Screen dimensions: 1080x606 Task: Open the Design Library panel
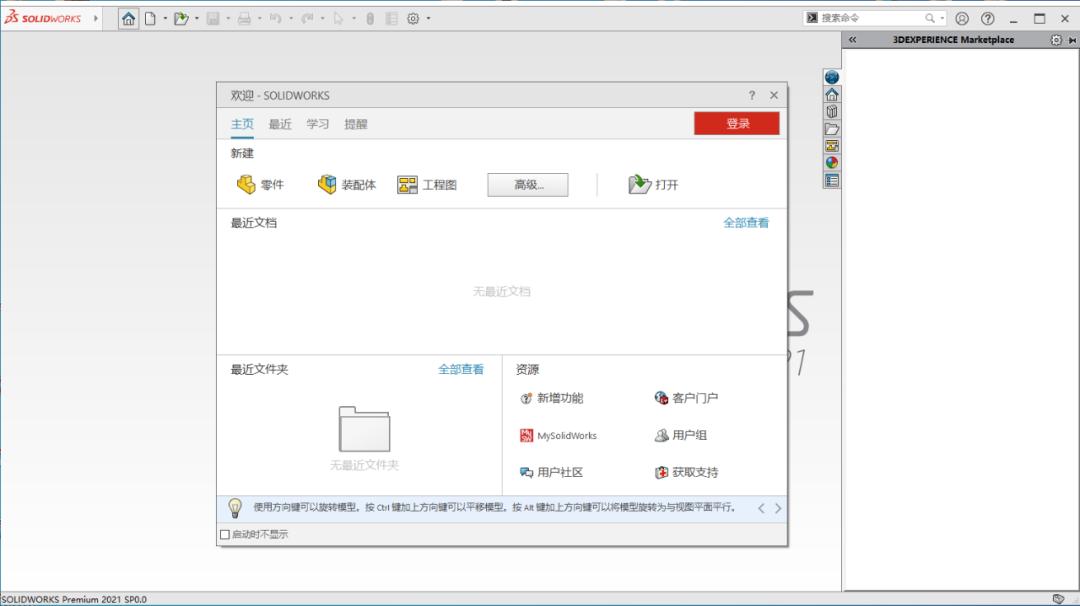(831, 111)
